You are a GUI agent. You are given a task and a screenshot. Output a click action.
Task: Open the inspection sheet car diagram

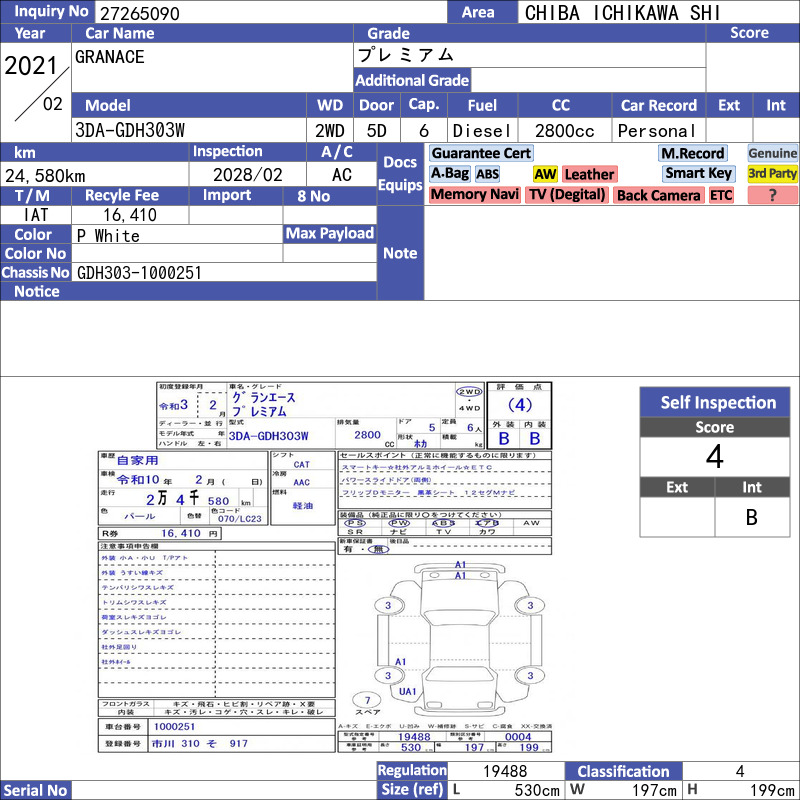(460, 638)
